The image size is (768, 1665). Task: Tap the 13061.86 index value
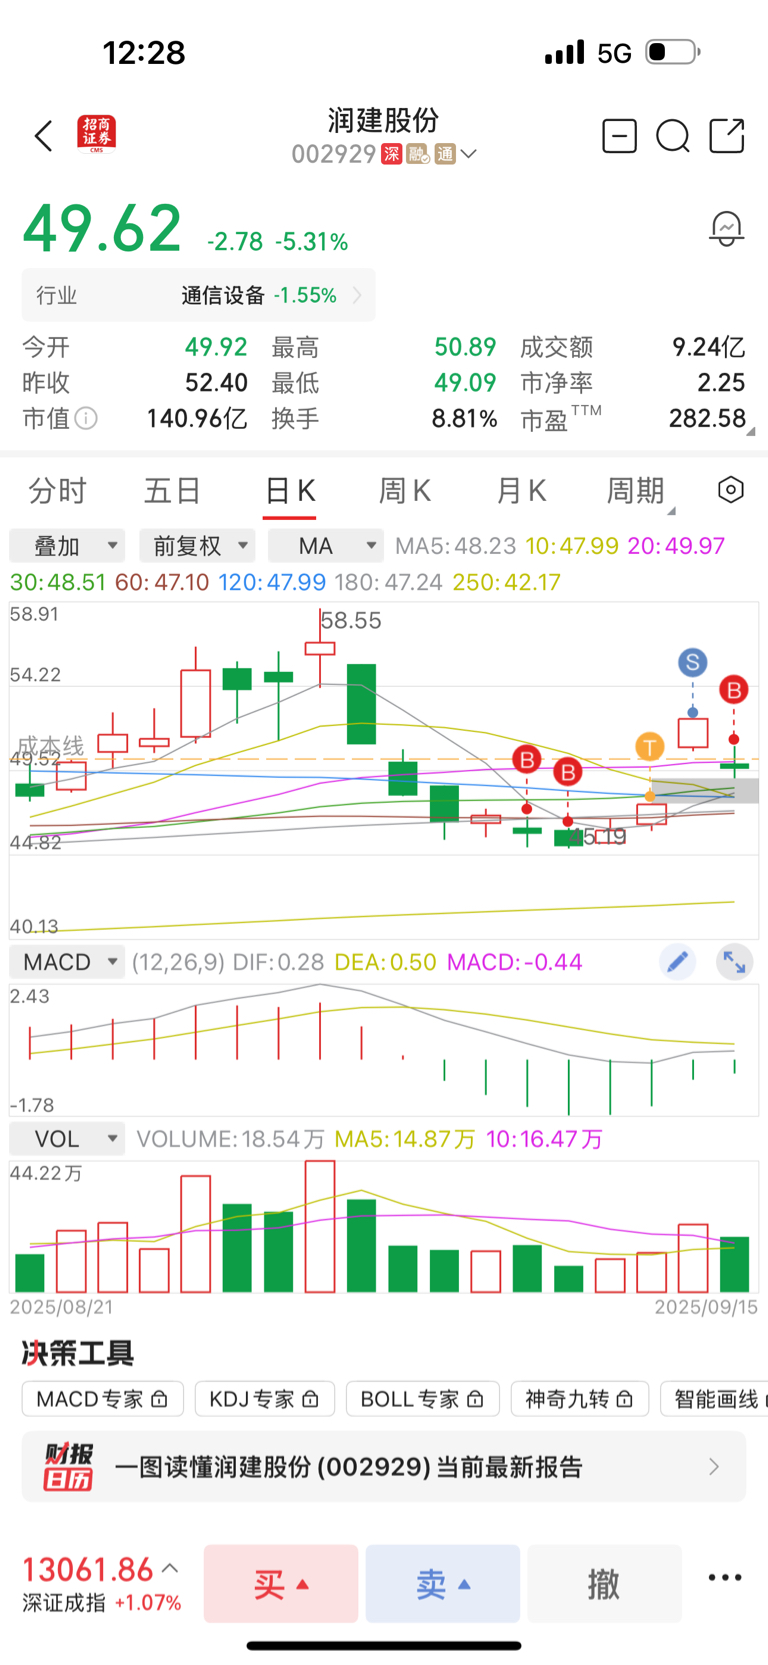[x=88, y=1569]
